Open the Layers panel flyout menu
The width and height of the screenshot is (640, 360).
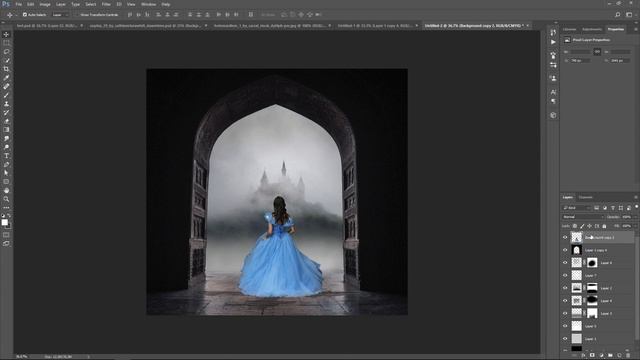[x=636, y=198]
